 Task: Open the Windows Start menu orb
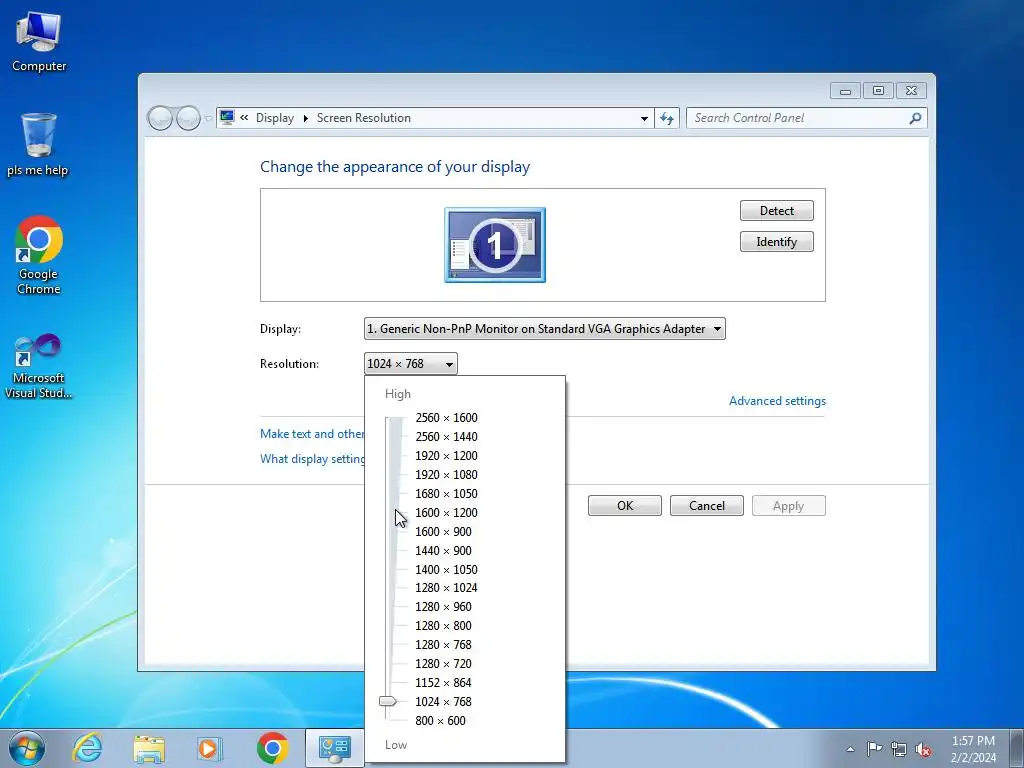tap(27, 748)
